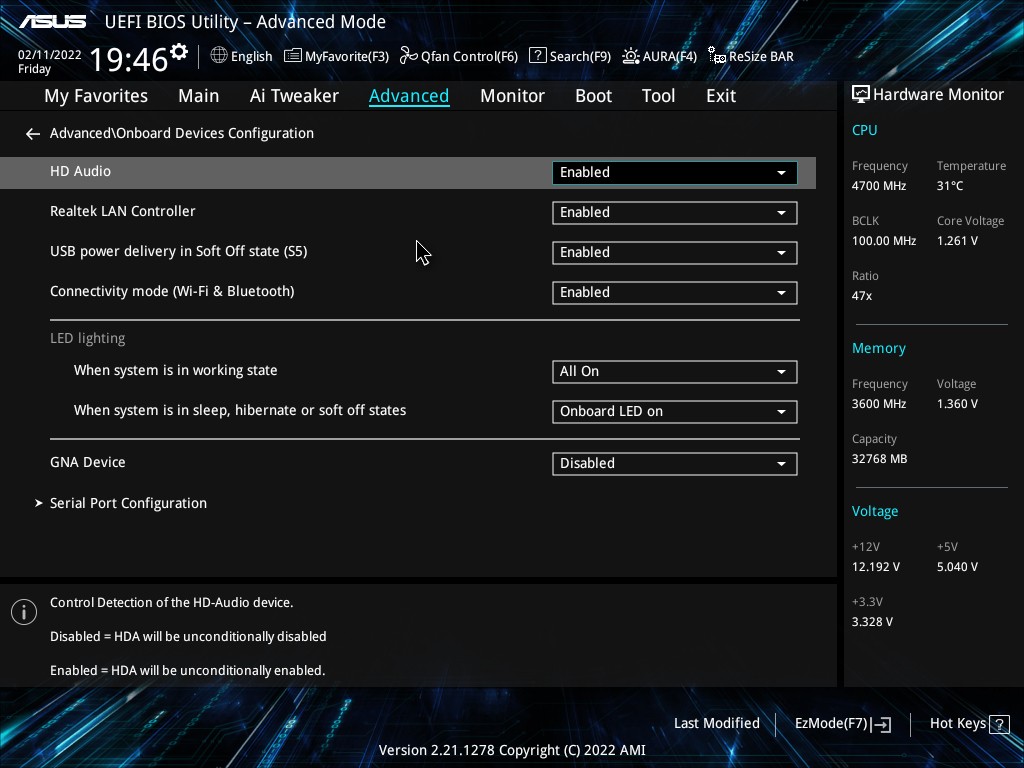The image size is (1024, 768).
Task: Change the GNA Device dropdown value
Action: click(674, 463)
